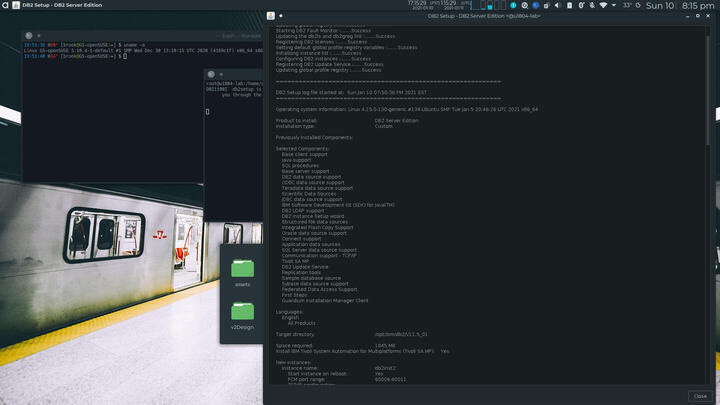Screen dimensions: 720x405
Task: Click the thermometer tray icon
Action: coord(581,6)
